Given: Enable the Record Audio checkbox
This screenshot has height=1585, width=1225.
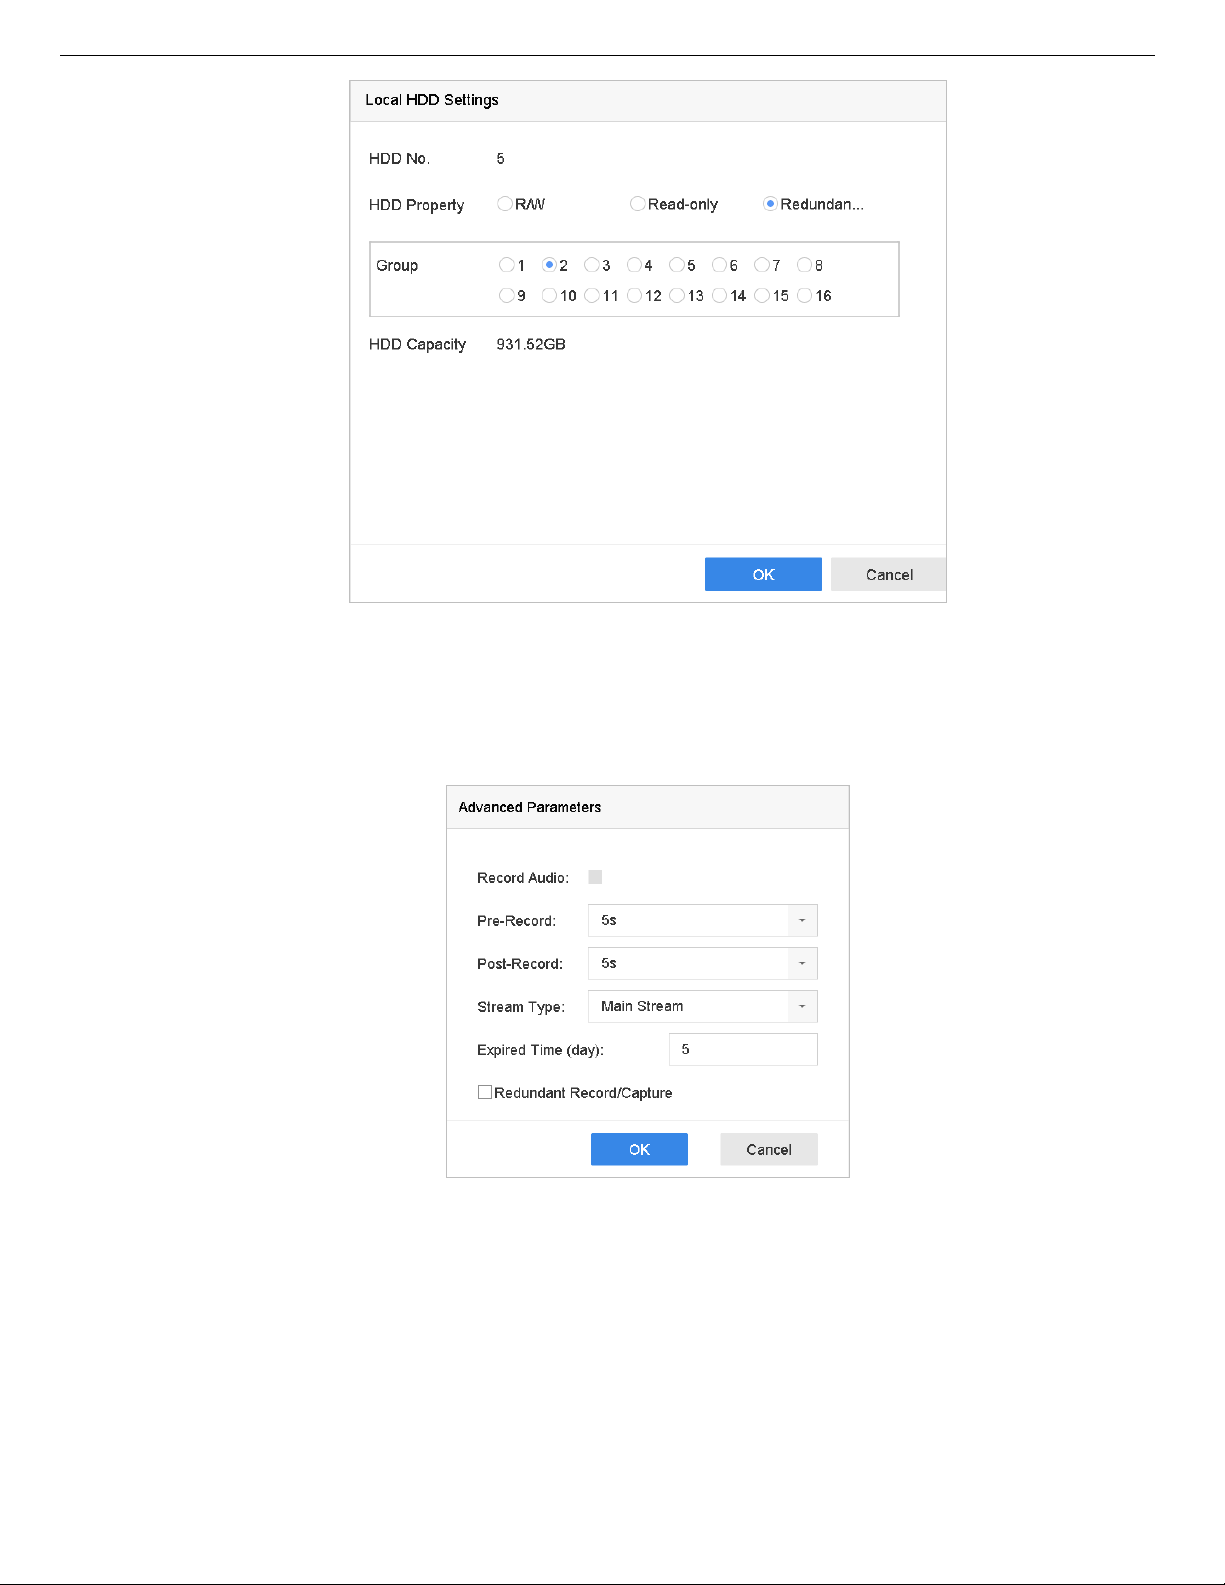Looking at the screenshot, I should [595, 877].
